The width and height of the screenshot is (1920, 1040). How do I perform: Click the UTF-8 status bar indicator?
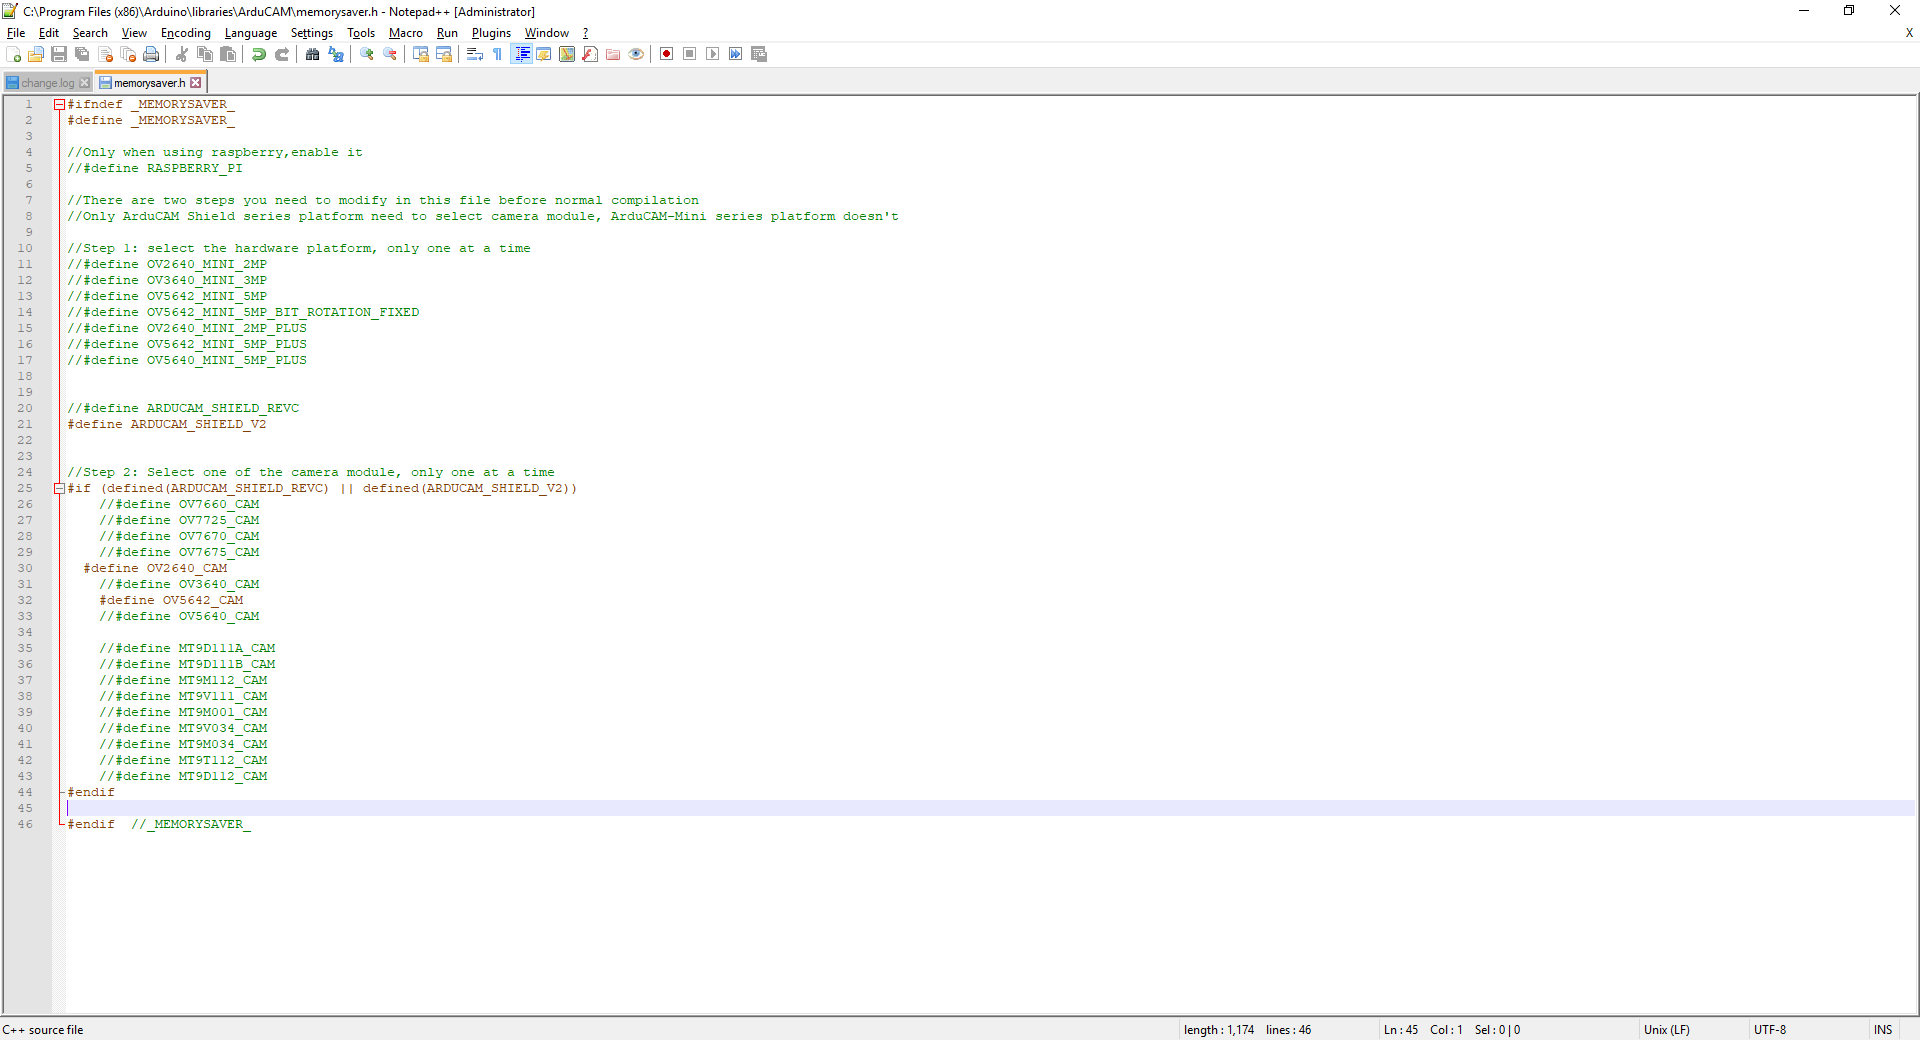pos(1771,1030)
